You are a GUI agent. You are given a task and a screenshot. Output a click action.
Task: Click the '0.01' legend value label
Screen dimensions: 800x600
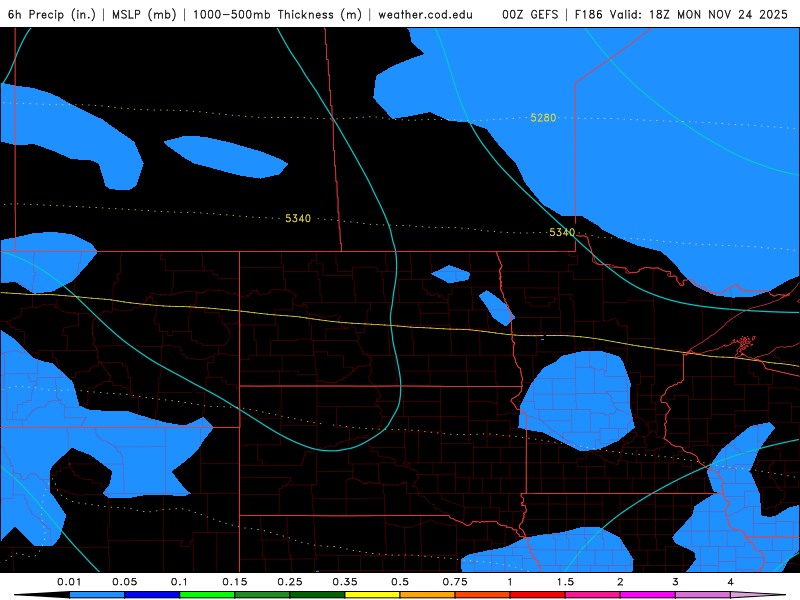click(69, 582)
